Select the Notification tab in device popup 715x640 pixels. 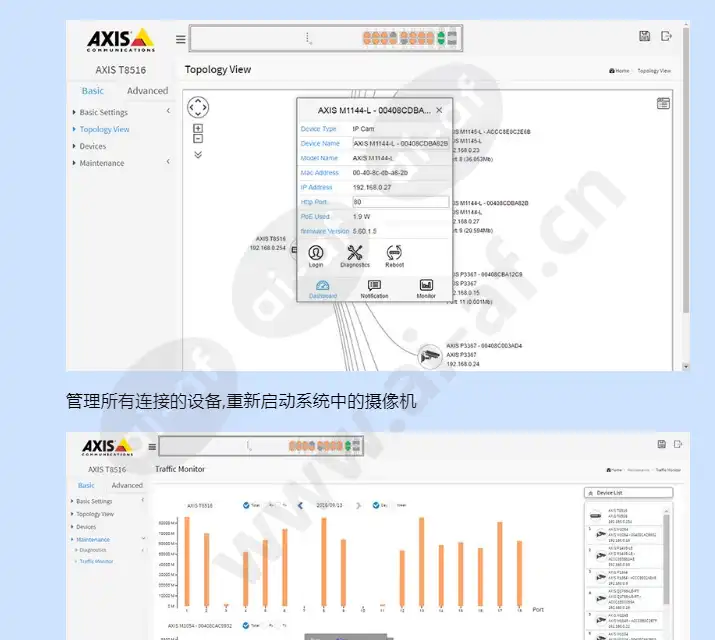click(374, 289)
